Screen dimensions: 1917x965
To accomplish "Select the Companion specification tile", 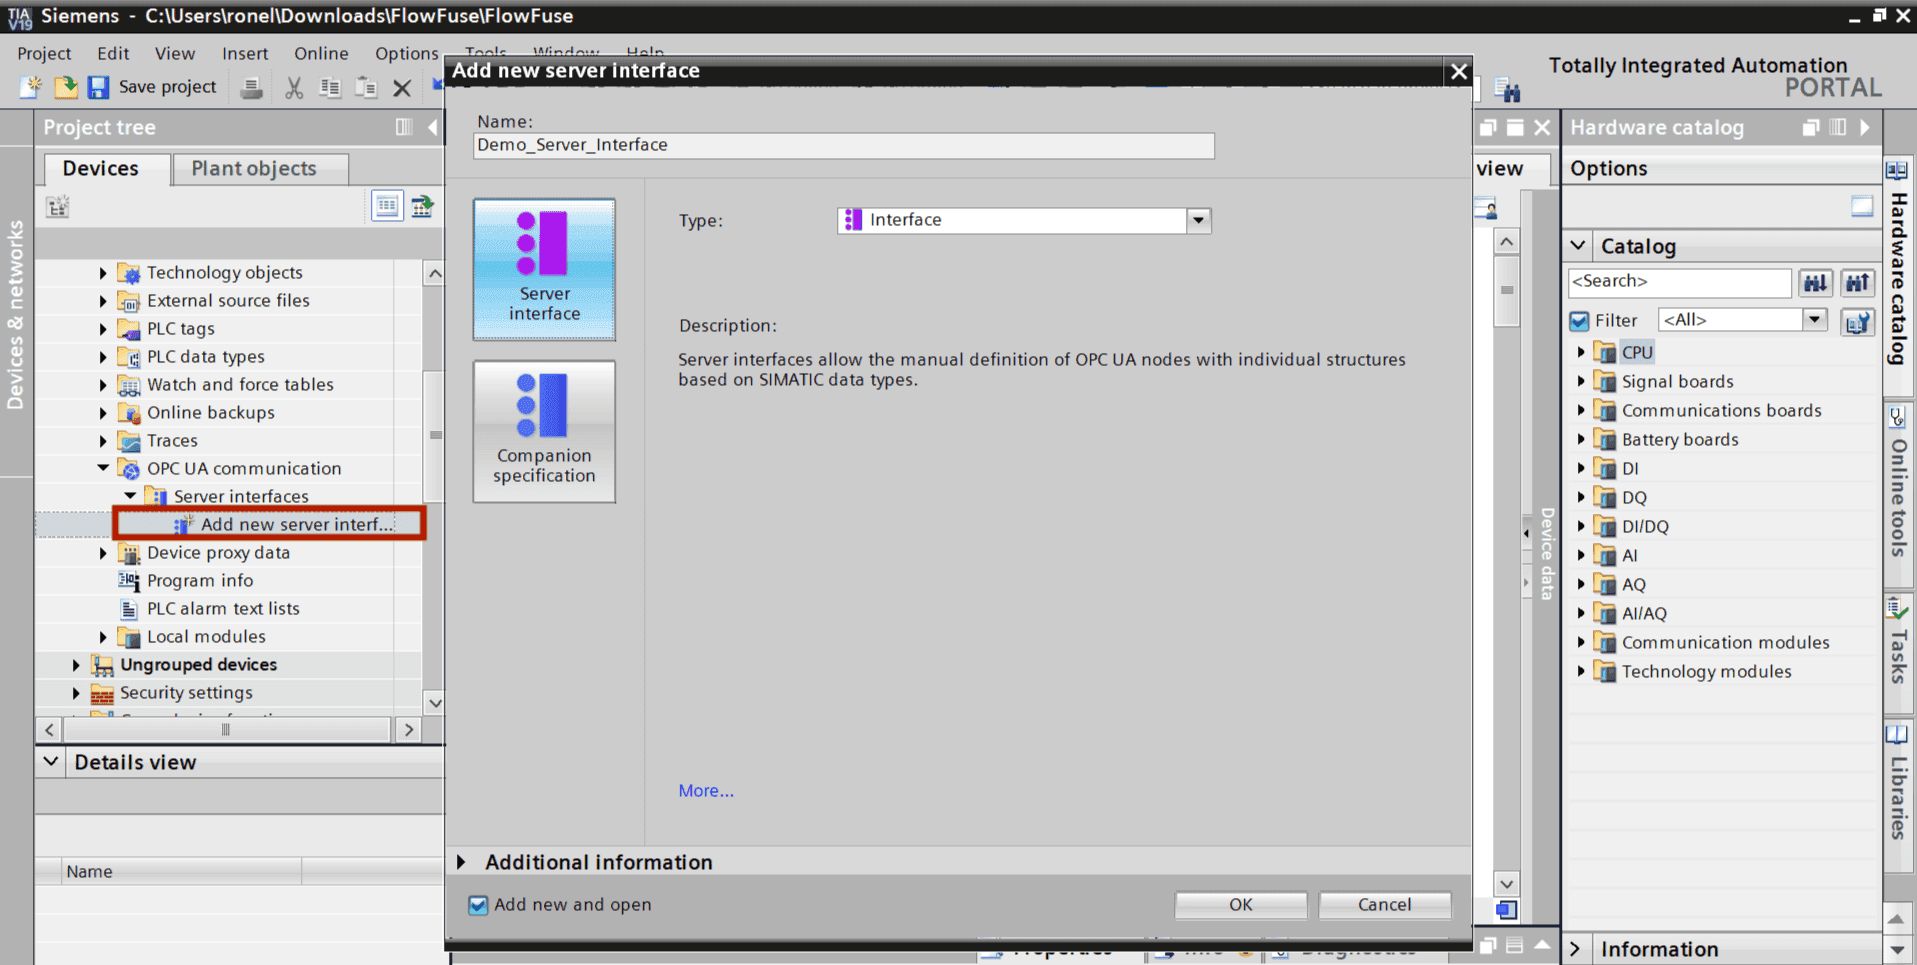I will point(543,430).
